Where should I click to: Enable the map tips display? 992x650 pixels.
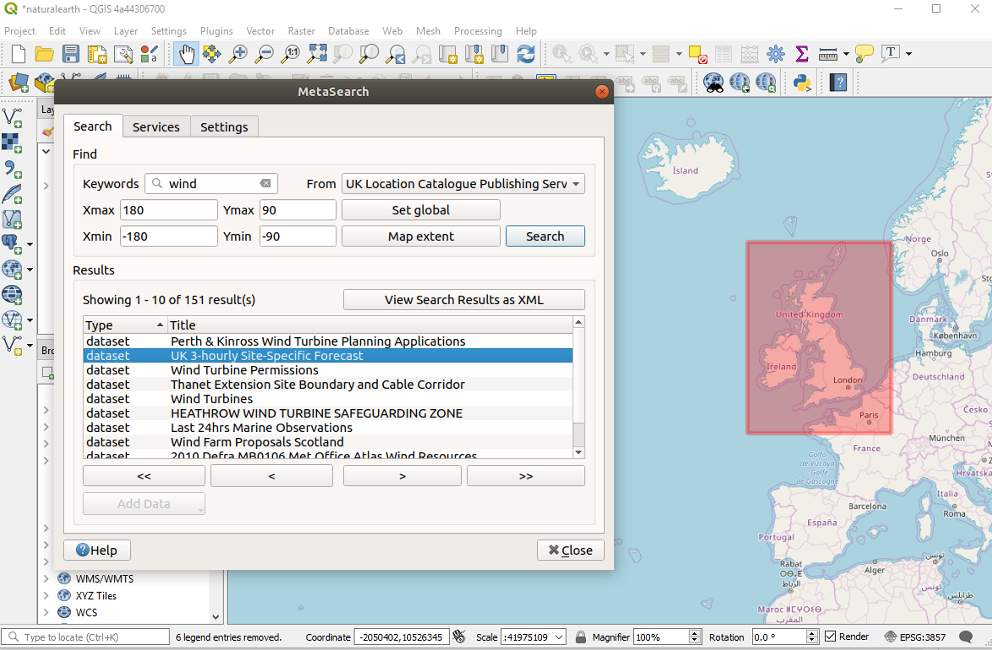coord(863,55)
